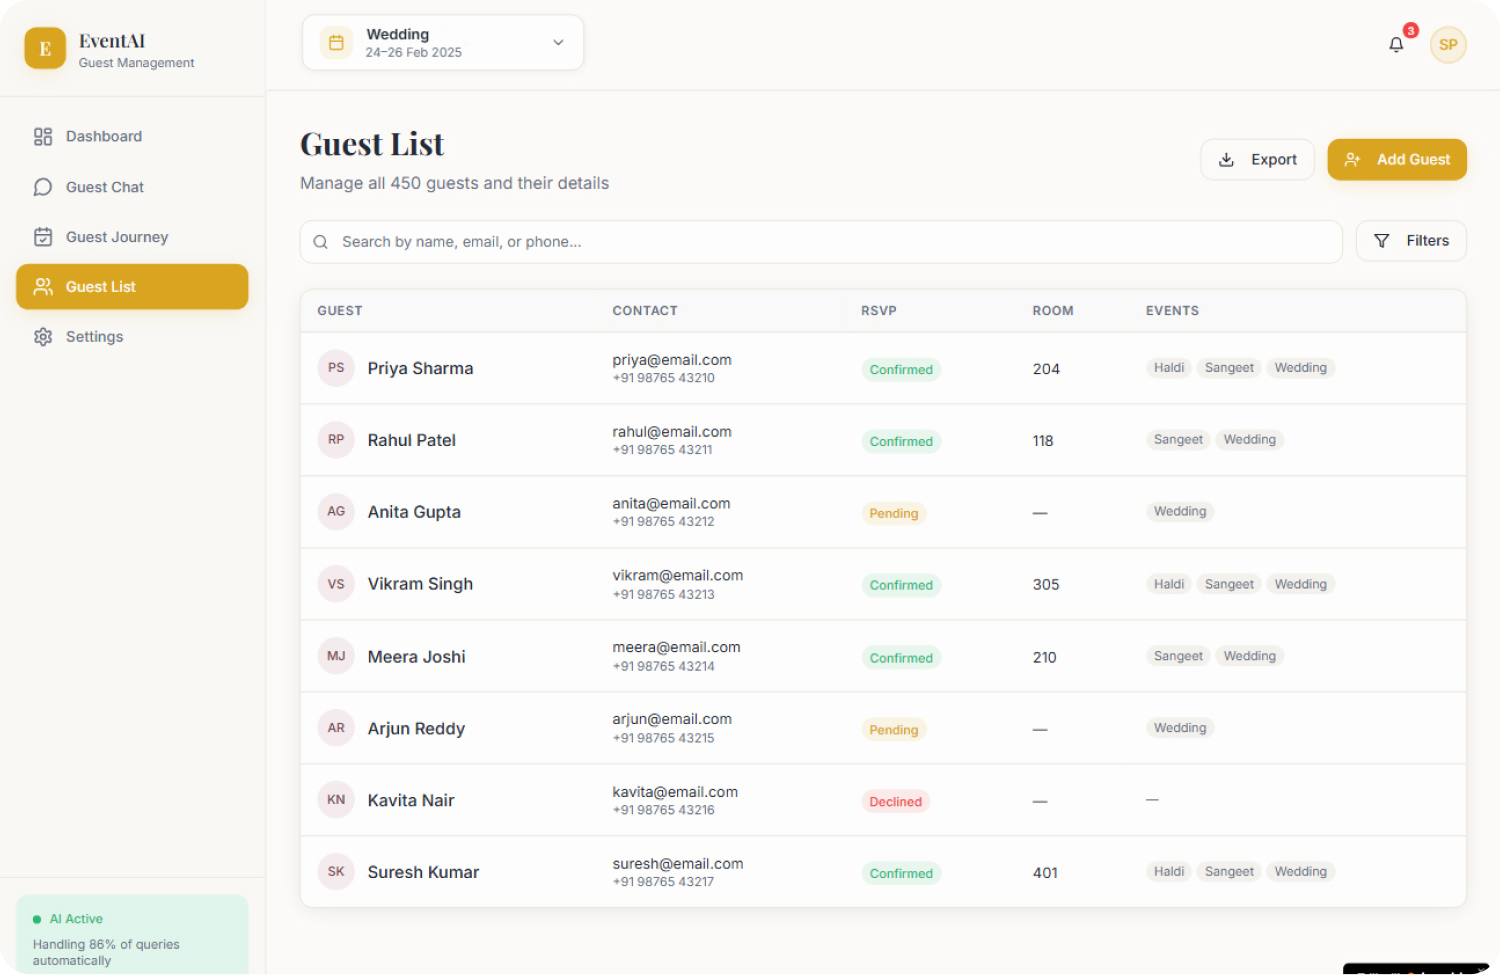Viewport: 1500px width, 975px height.
Task: Go to Guest Chat in sidebar
Action: pos(104,187)
